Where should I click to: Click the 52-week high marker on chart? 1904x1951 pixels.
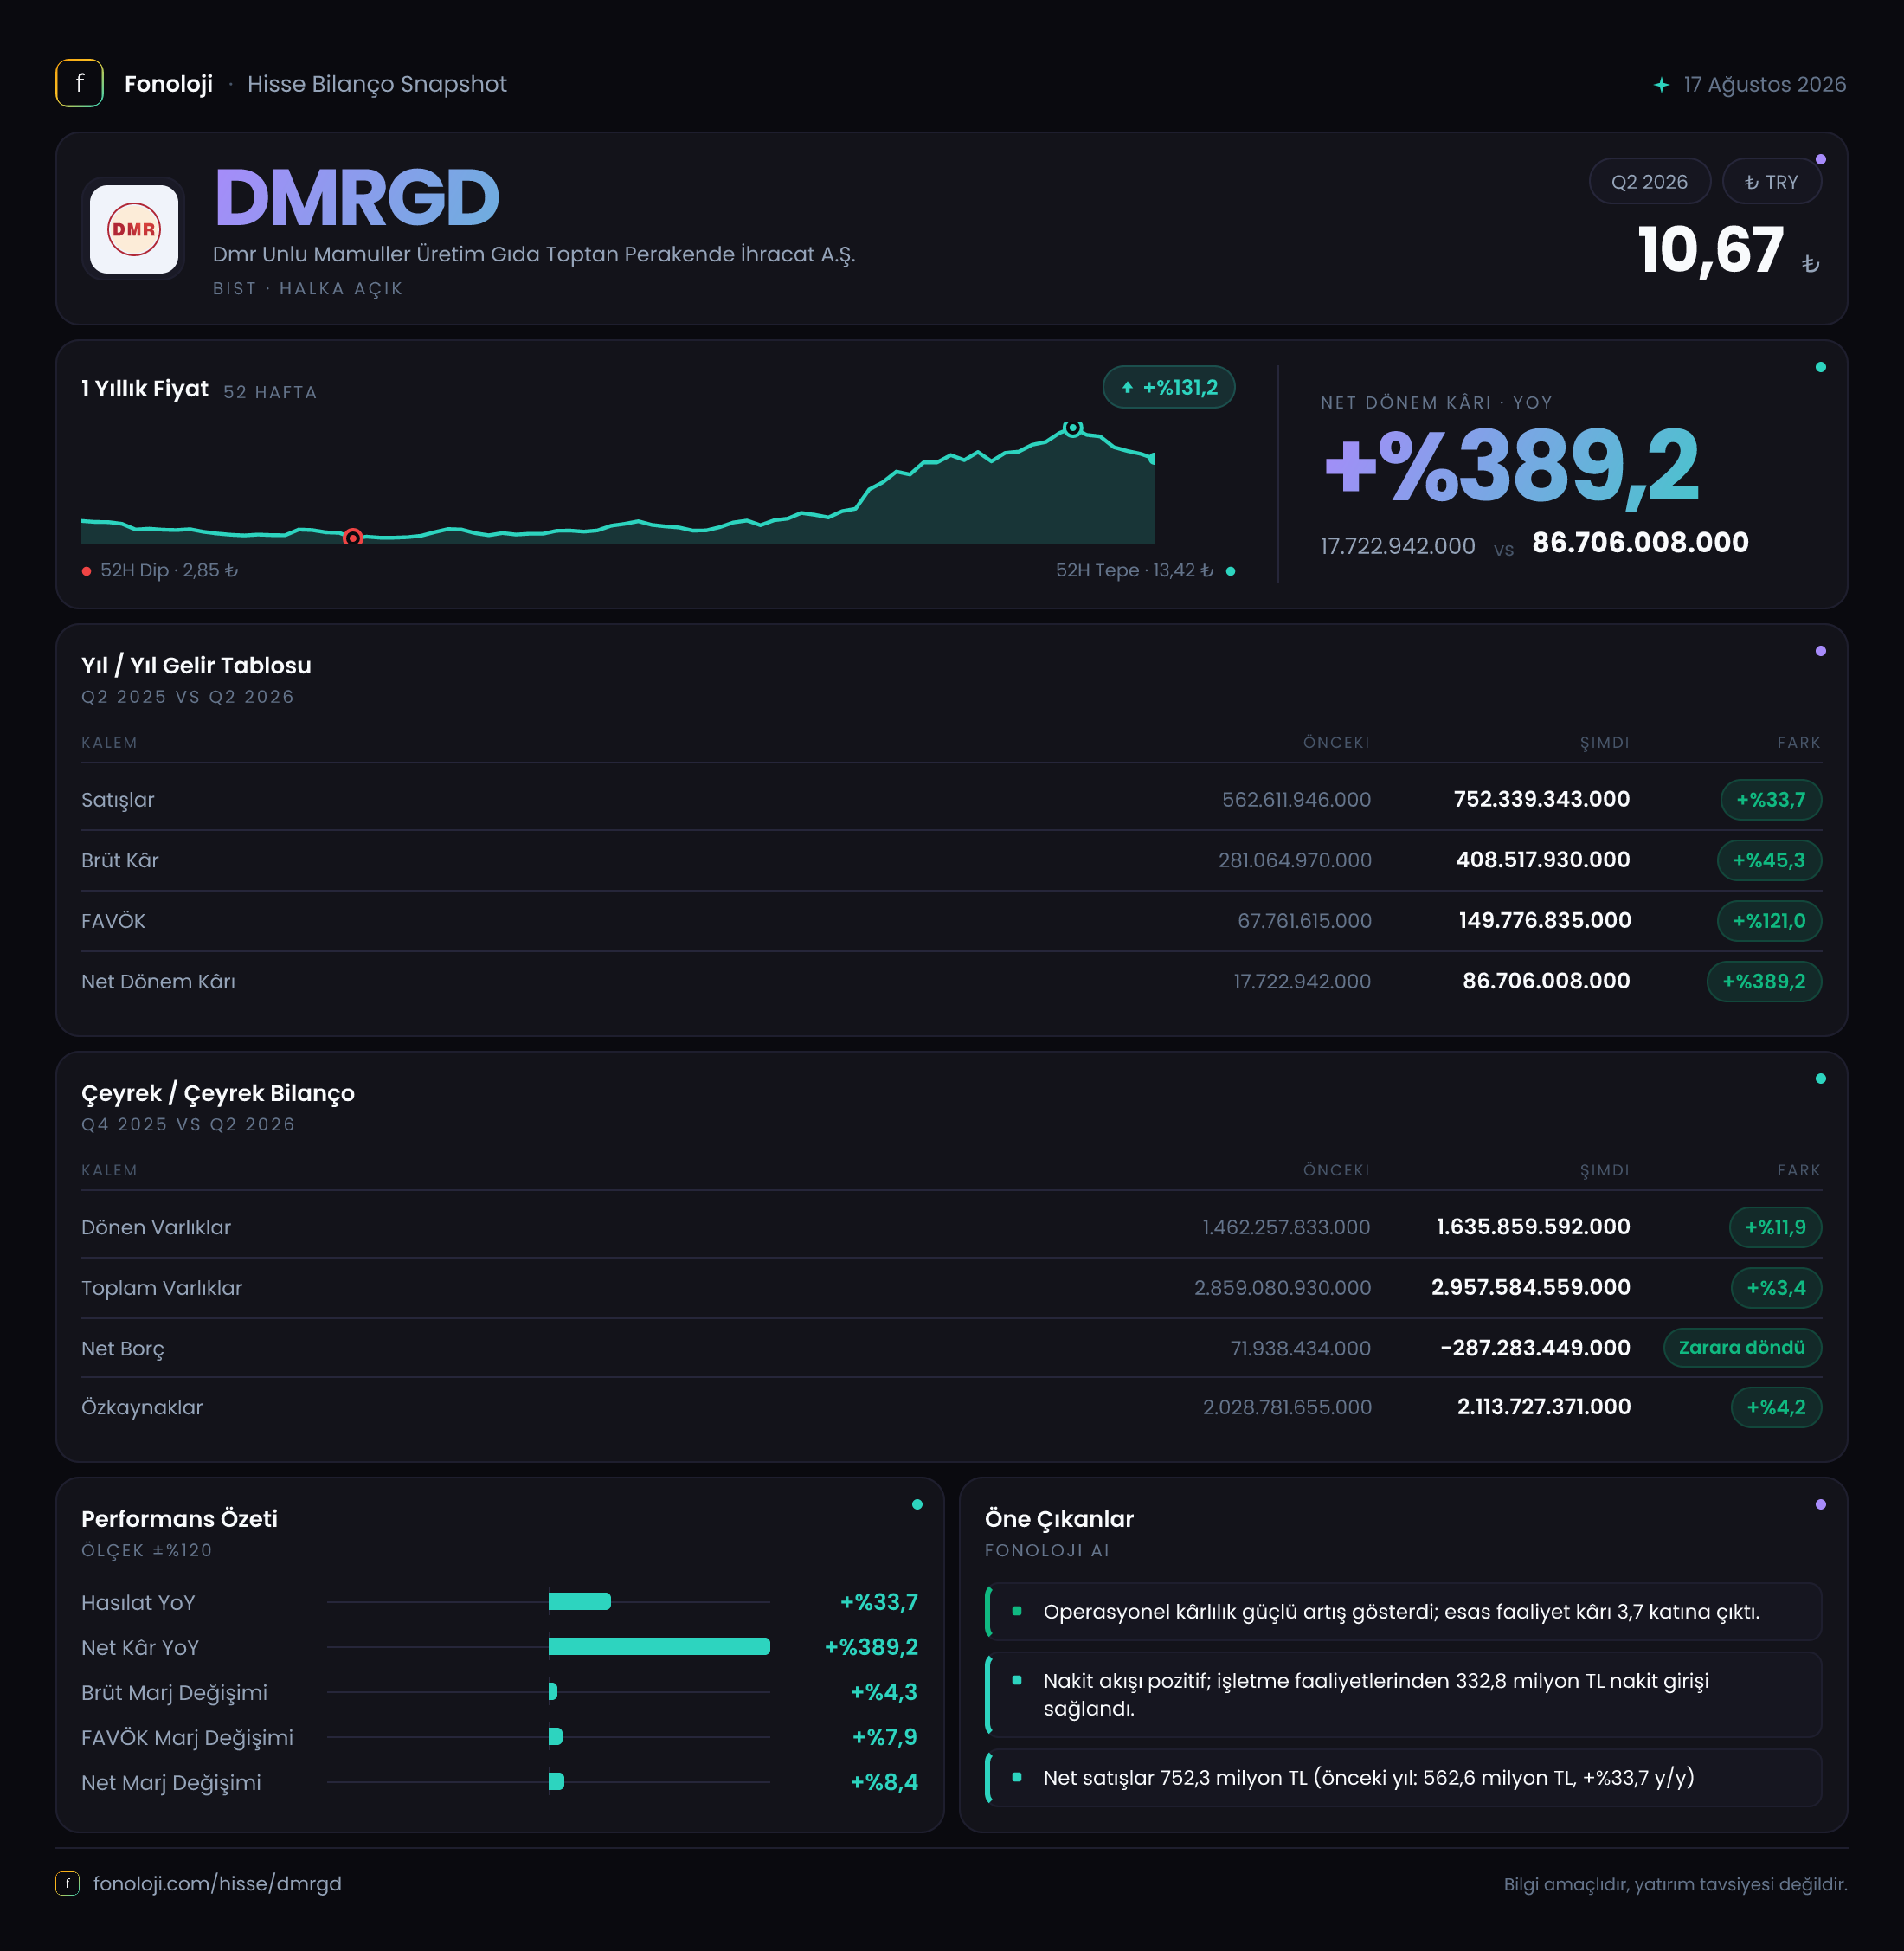(1072, 428)
